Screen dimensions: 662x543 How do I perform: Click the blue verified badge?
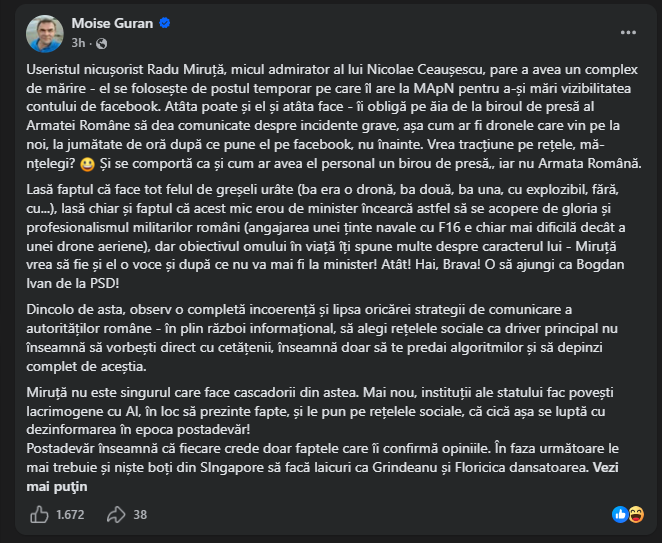point(165,23)
